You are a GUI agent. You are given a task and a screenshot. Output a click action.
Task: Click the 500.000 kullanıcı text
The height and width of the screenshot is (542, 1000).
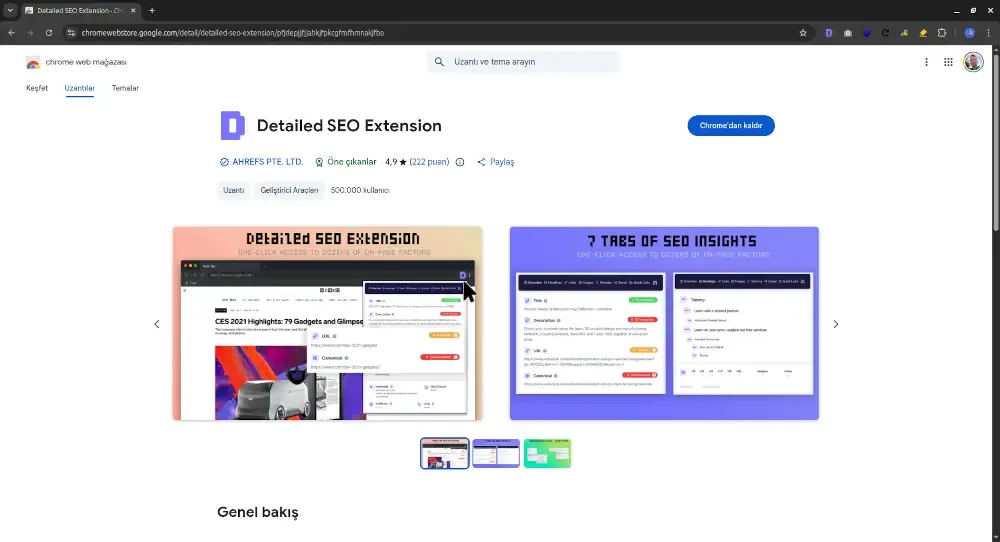coord(360,190)
